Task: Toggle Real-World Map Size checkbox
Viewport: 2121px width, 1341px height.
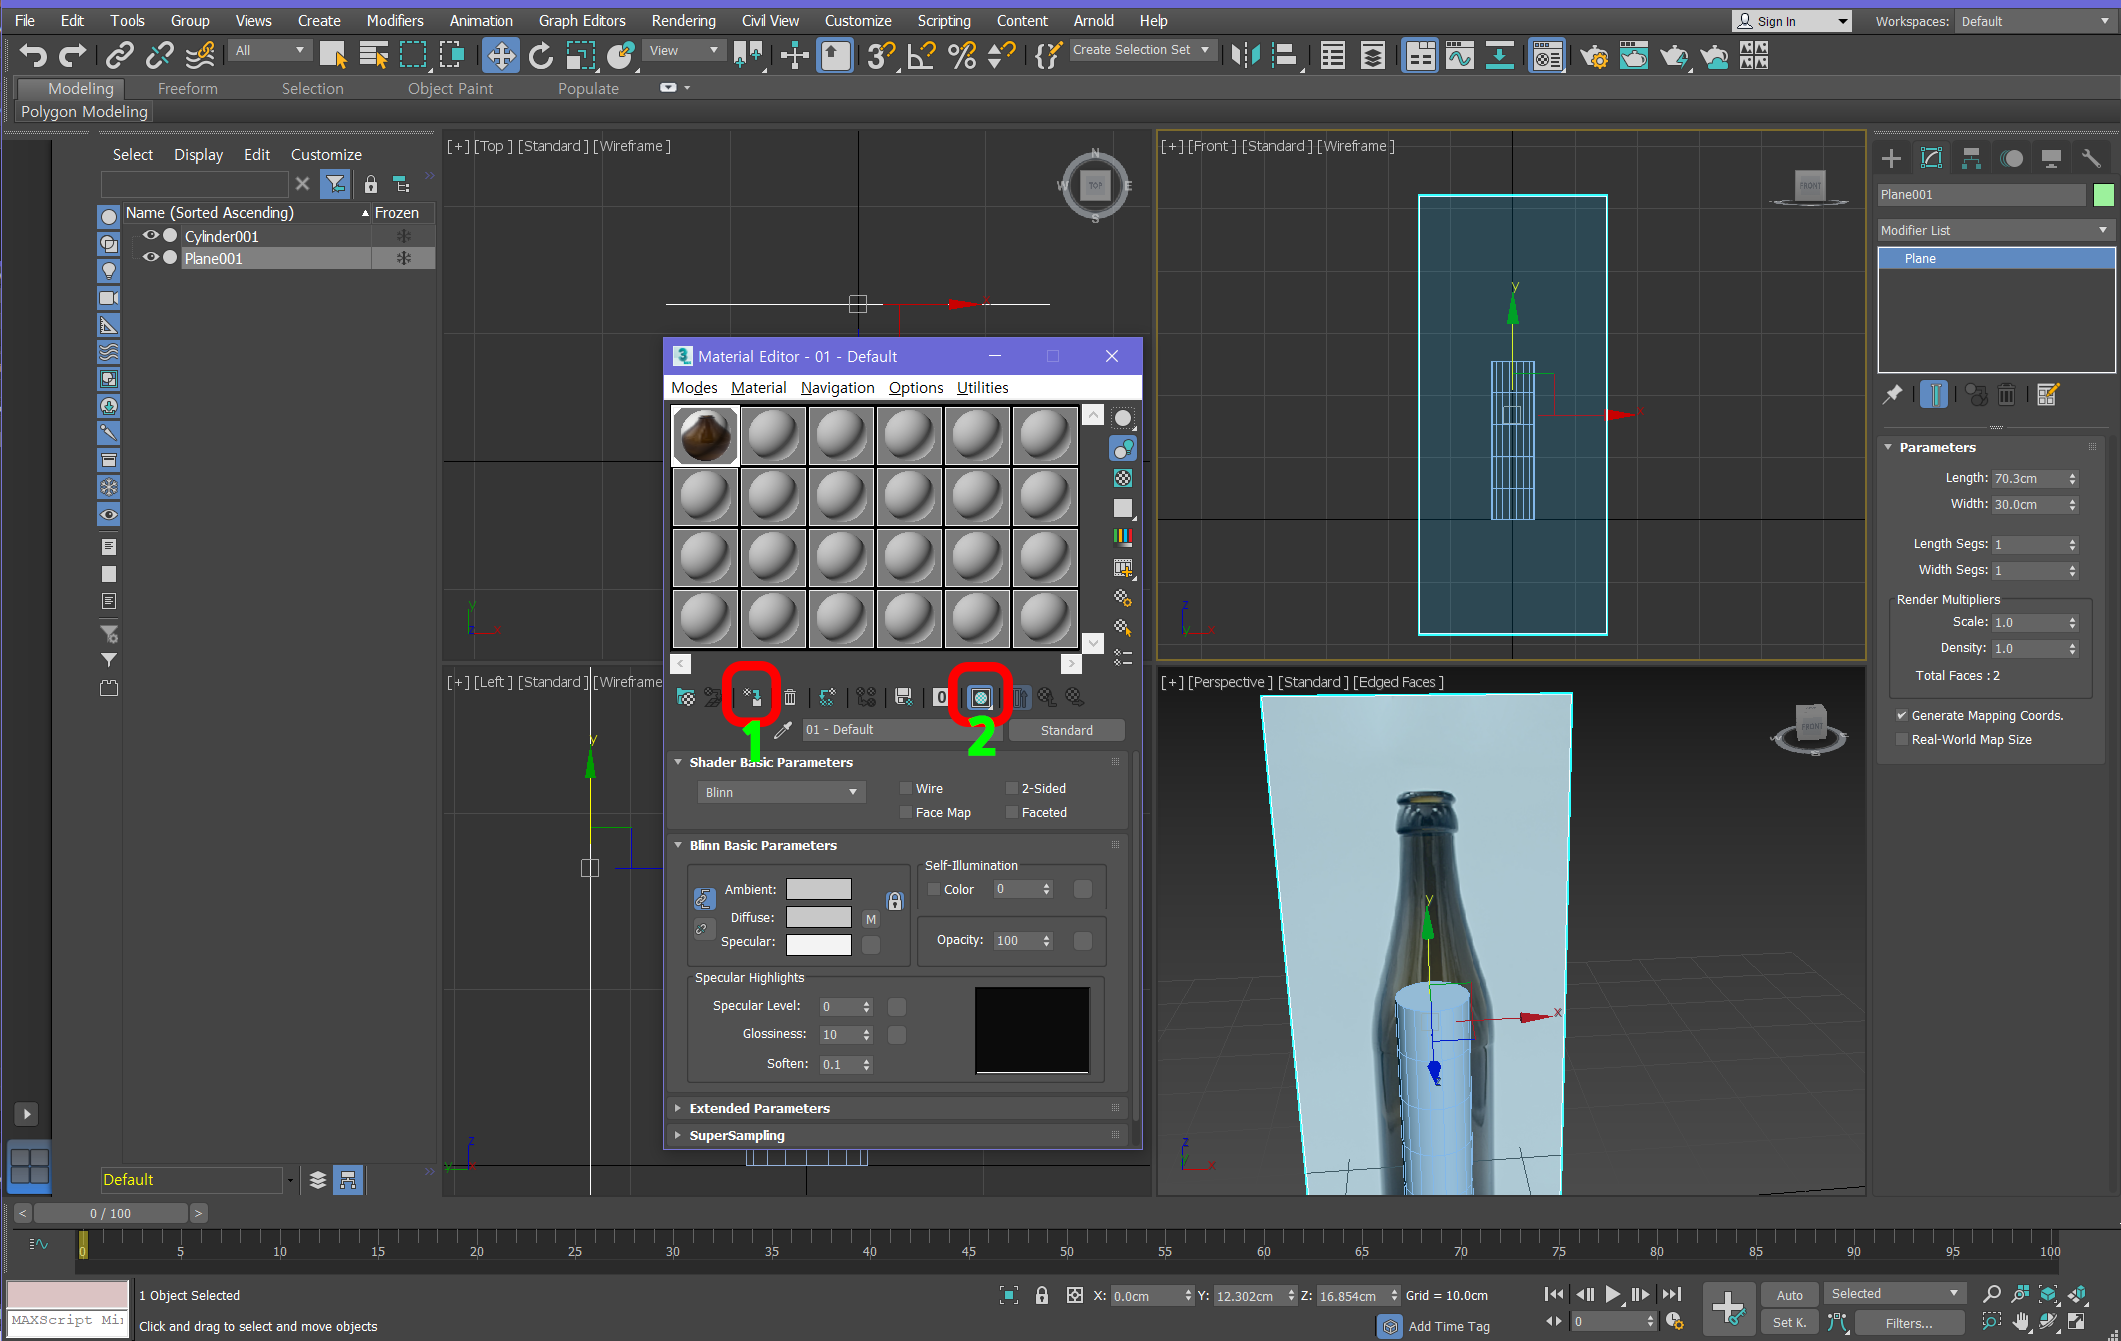Action: (1902, 740)
